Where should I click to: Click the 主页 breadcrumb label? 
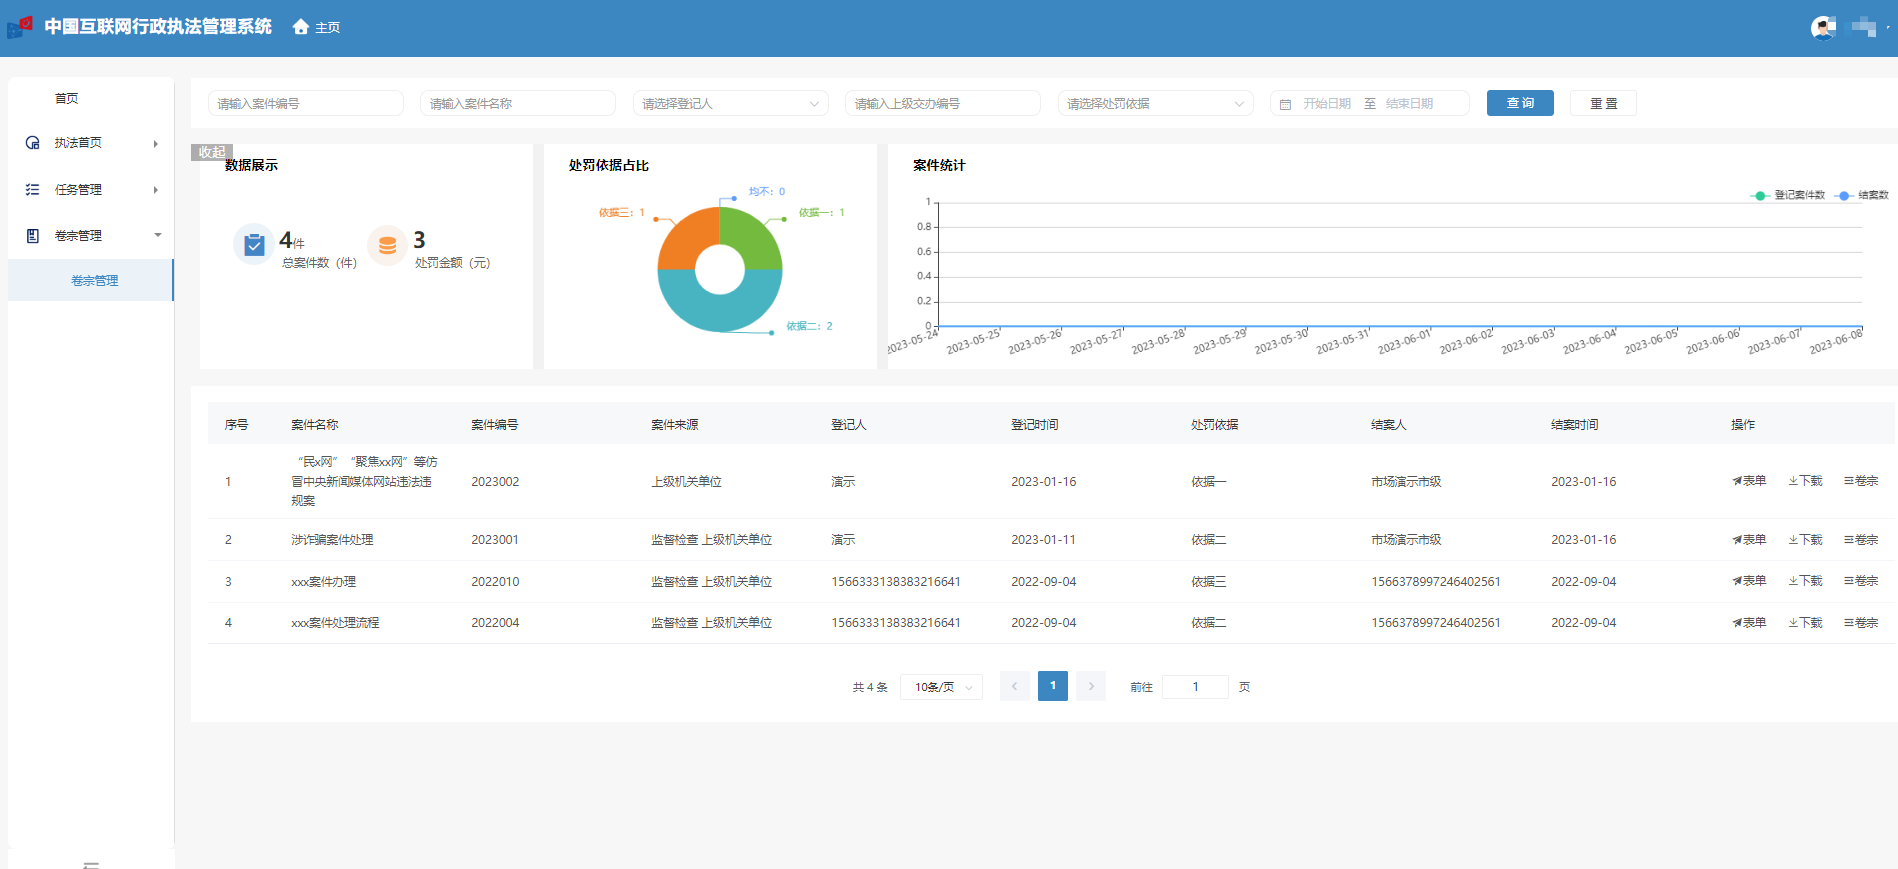pyautogui.click(x=328, y=28)
